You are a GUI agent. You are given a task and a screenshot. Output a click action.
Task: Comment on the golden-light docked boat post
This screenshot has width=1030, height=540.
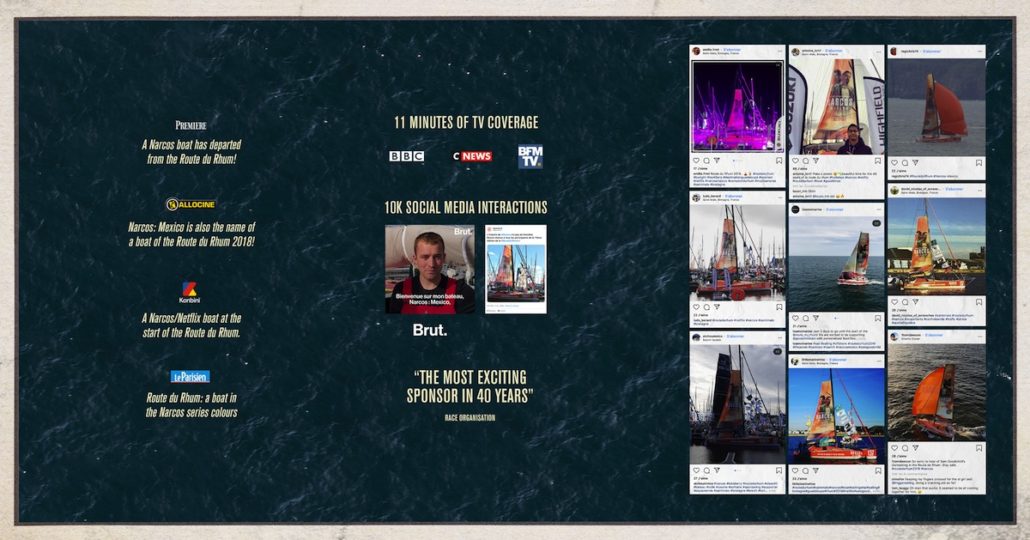pos(905,302)
